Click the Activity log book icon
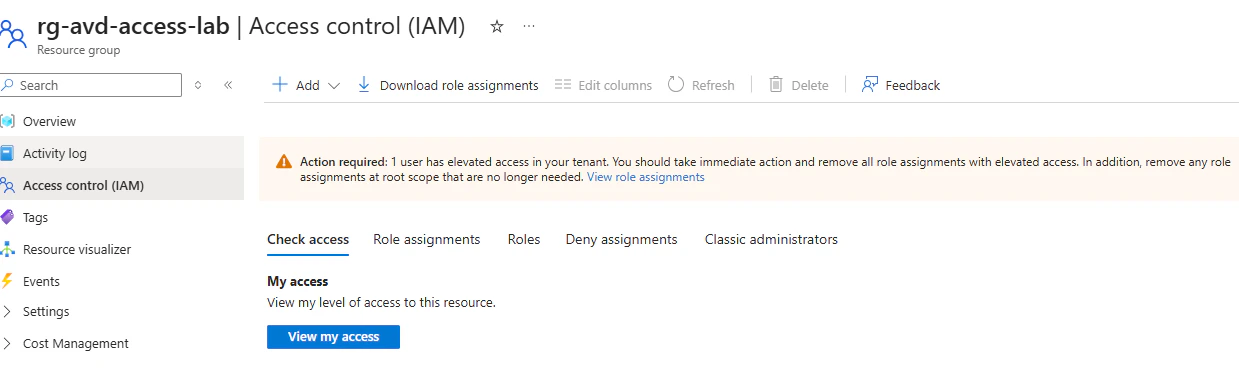The width and height of the screenshot is (1239, 369). pos(8,154)
